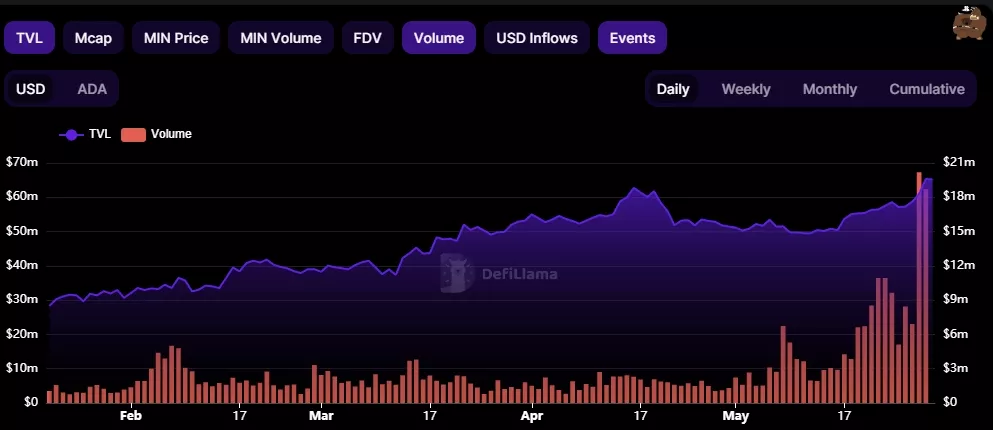Image resolution: width=993 pixels, height=430 pixels.
Task: Enable the MIN Price metric
Action: (176, 38)
